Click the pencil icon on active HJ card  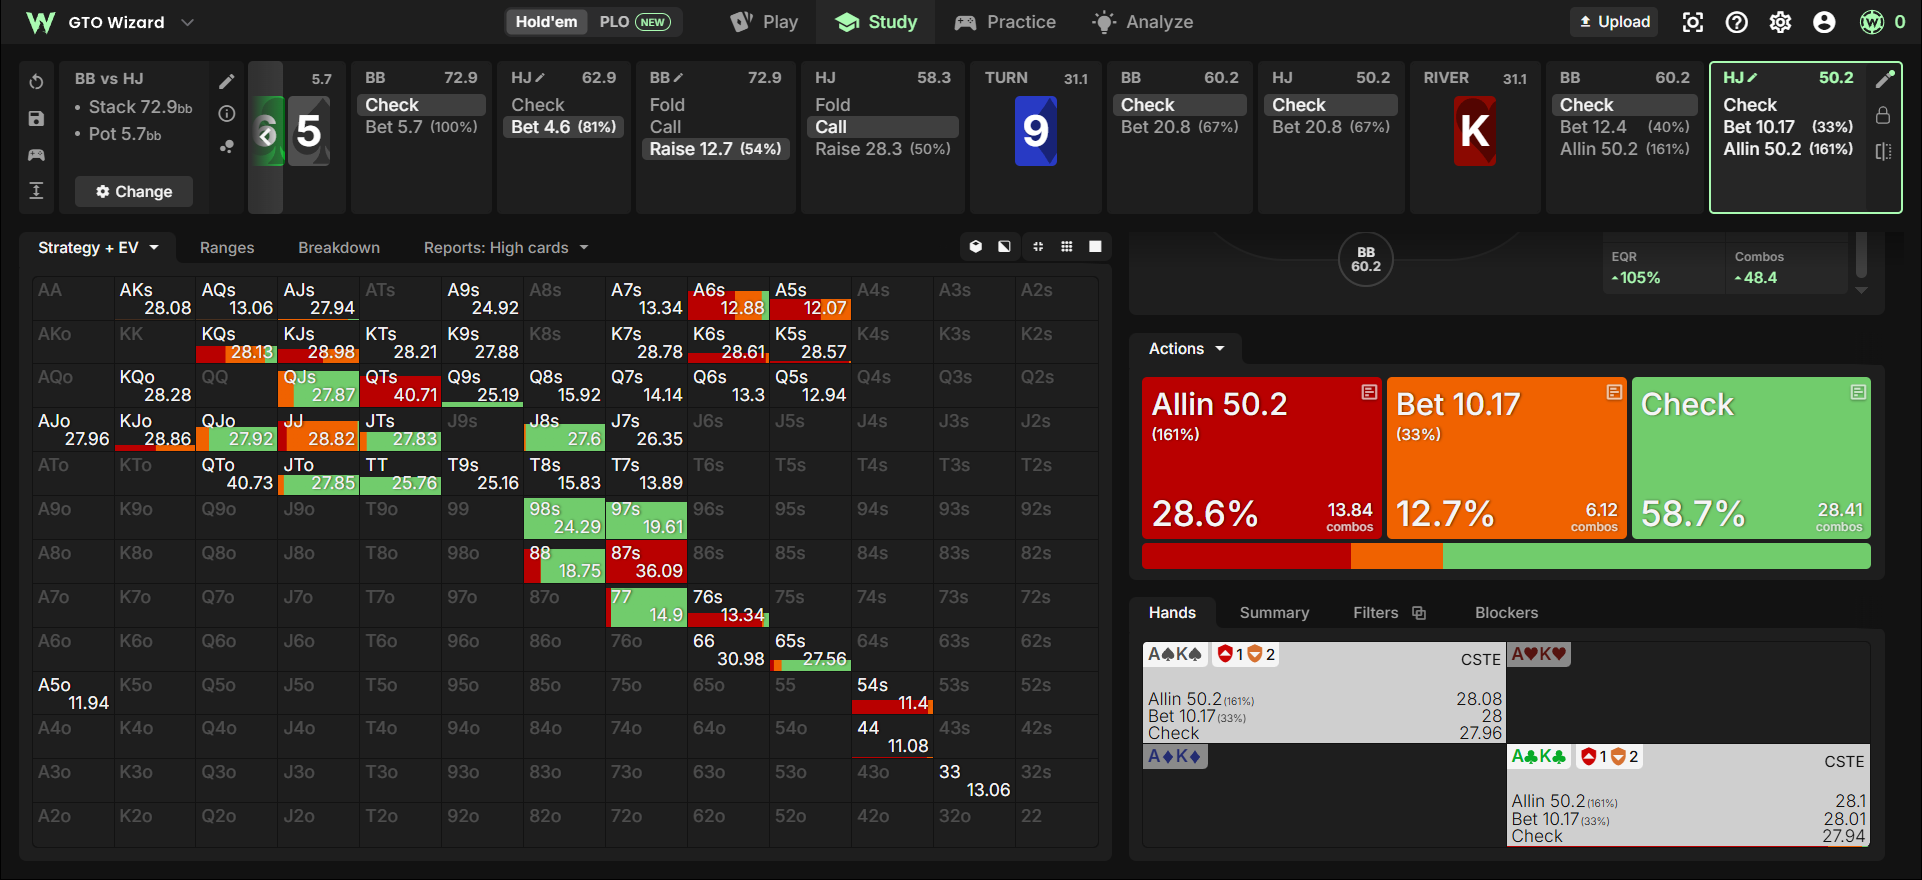1885,79
